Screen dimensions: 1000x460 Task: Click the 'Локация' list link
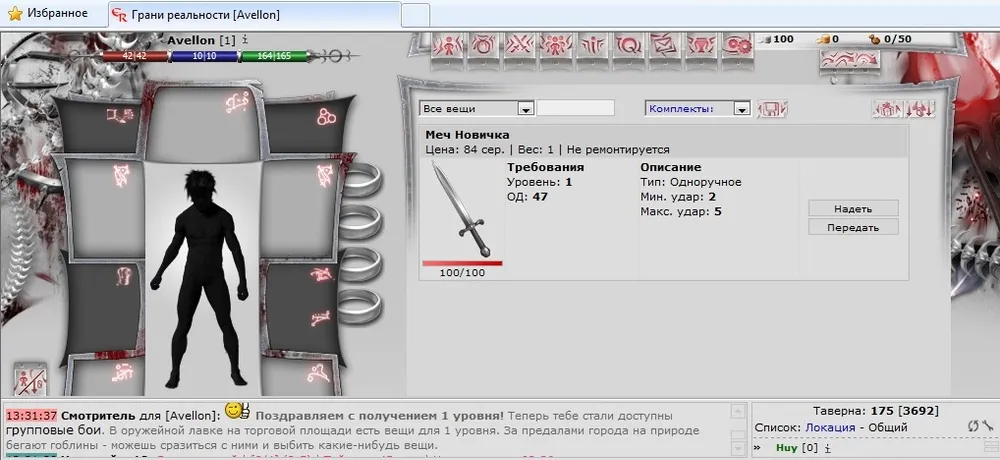click(x=829, y=427)
